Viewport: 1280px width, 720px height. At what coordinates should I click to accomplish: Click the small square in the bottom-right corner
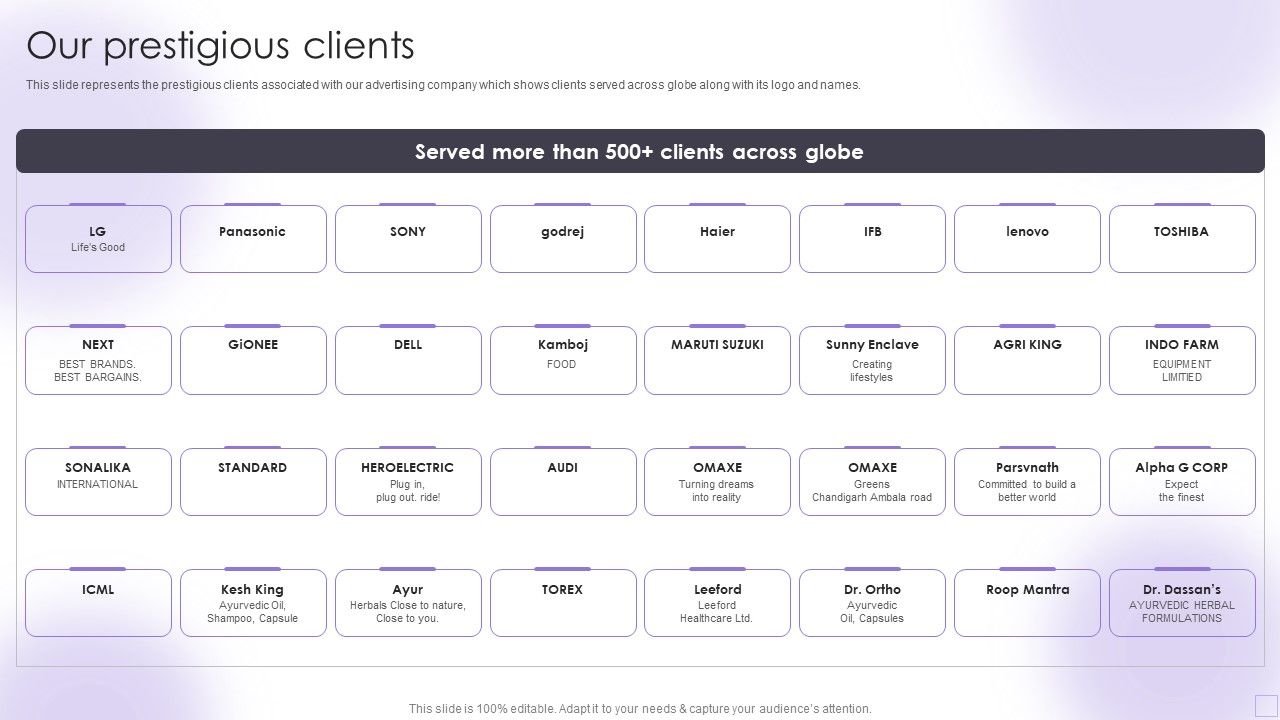coord(1266,705)
